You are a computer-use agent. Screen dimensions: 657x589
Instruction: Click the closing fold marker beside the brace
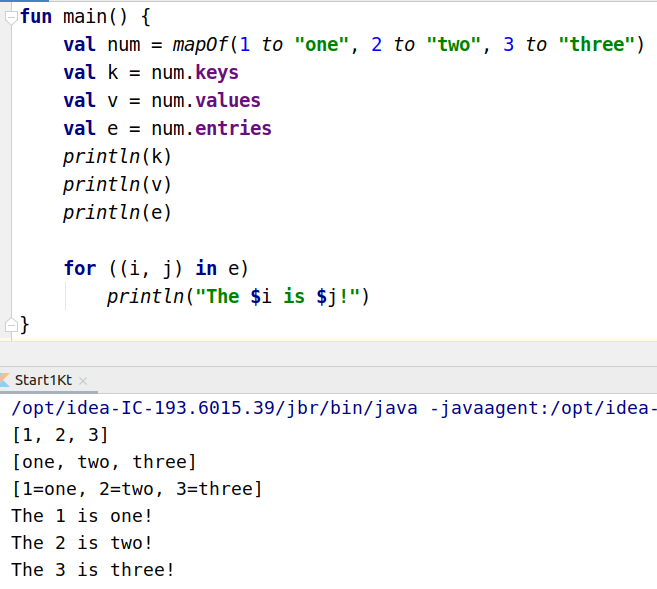click(11, 325)
